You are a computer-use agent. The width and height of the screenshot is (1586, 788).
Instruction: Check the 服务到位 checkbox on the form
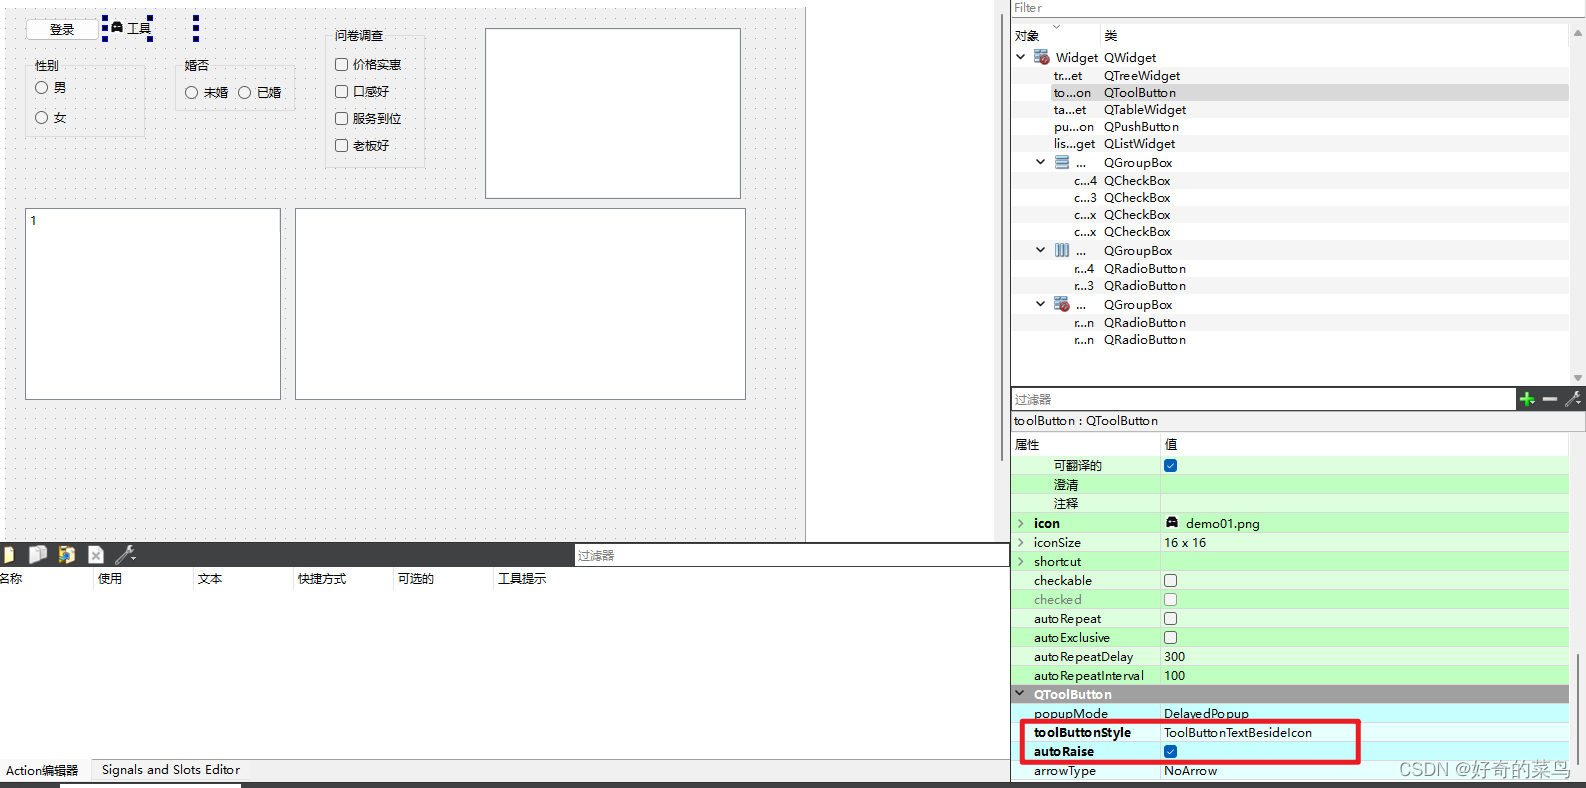click(x=342, y=118)
